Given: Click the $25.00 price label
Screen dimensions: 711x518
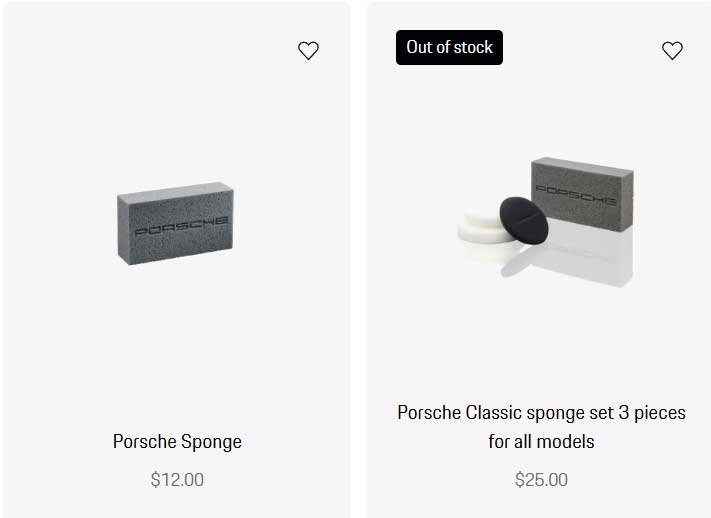Looking at the screenshot, I should pos(541,480).
